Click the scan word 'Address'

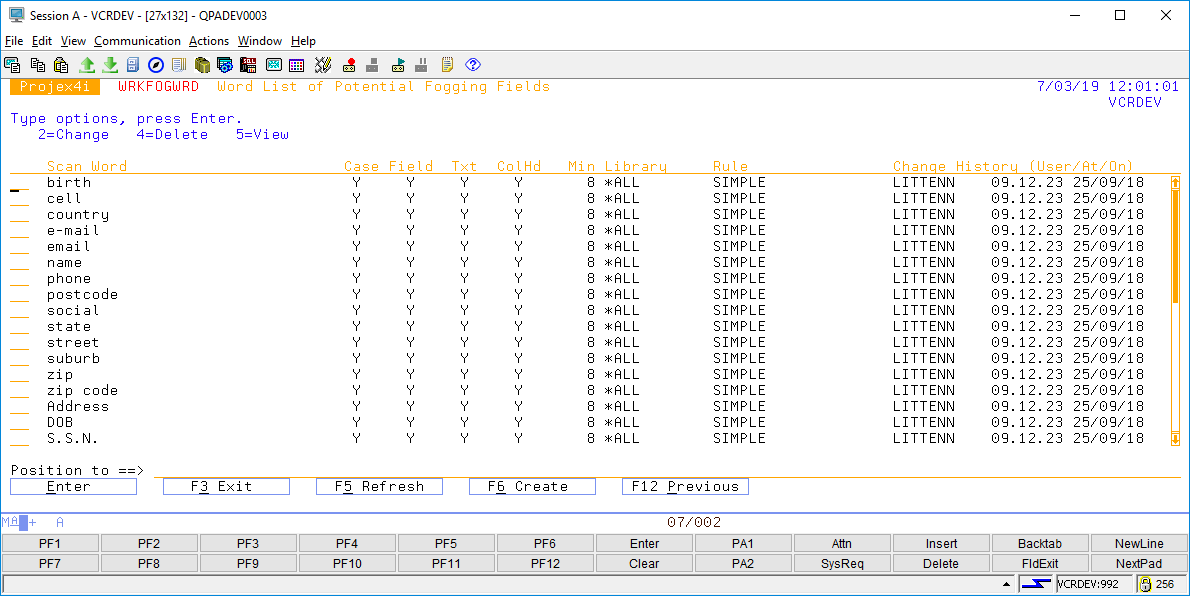pos(77,406)
